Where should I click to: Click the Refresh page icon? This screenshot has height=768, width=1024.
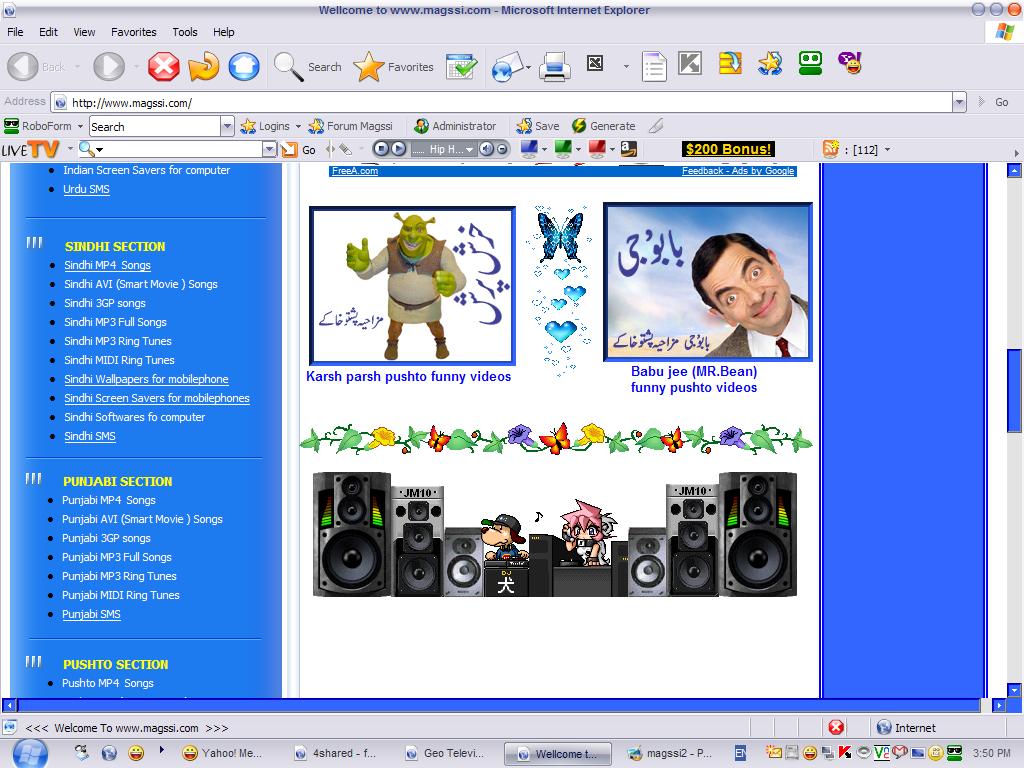tap(203, 67)
